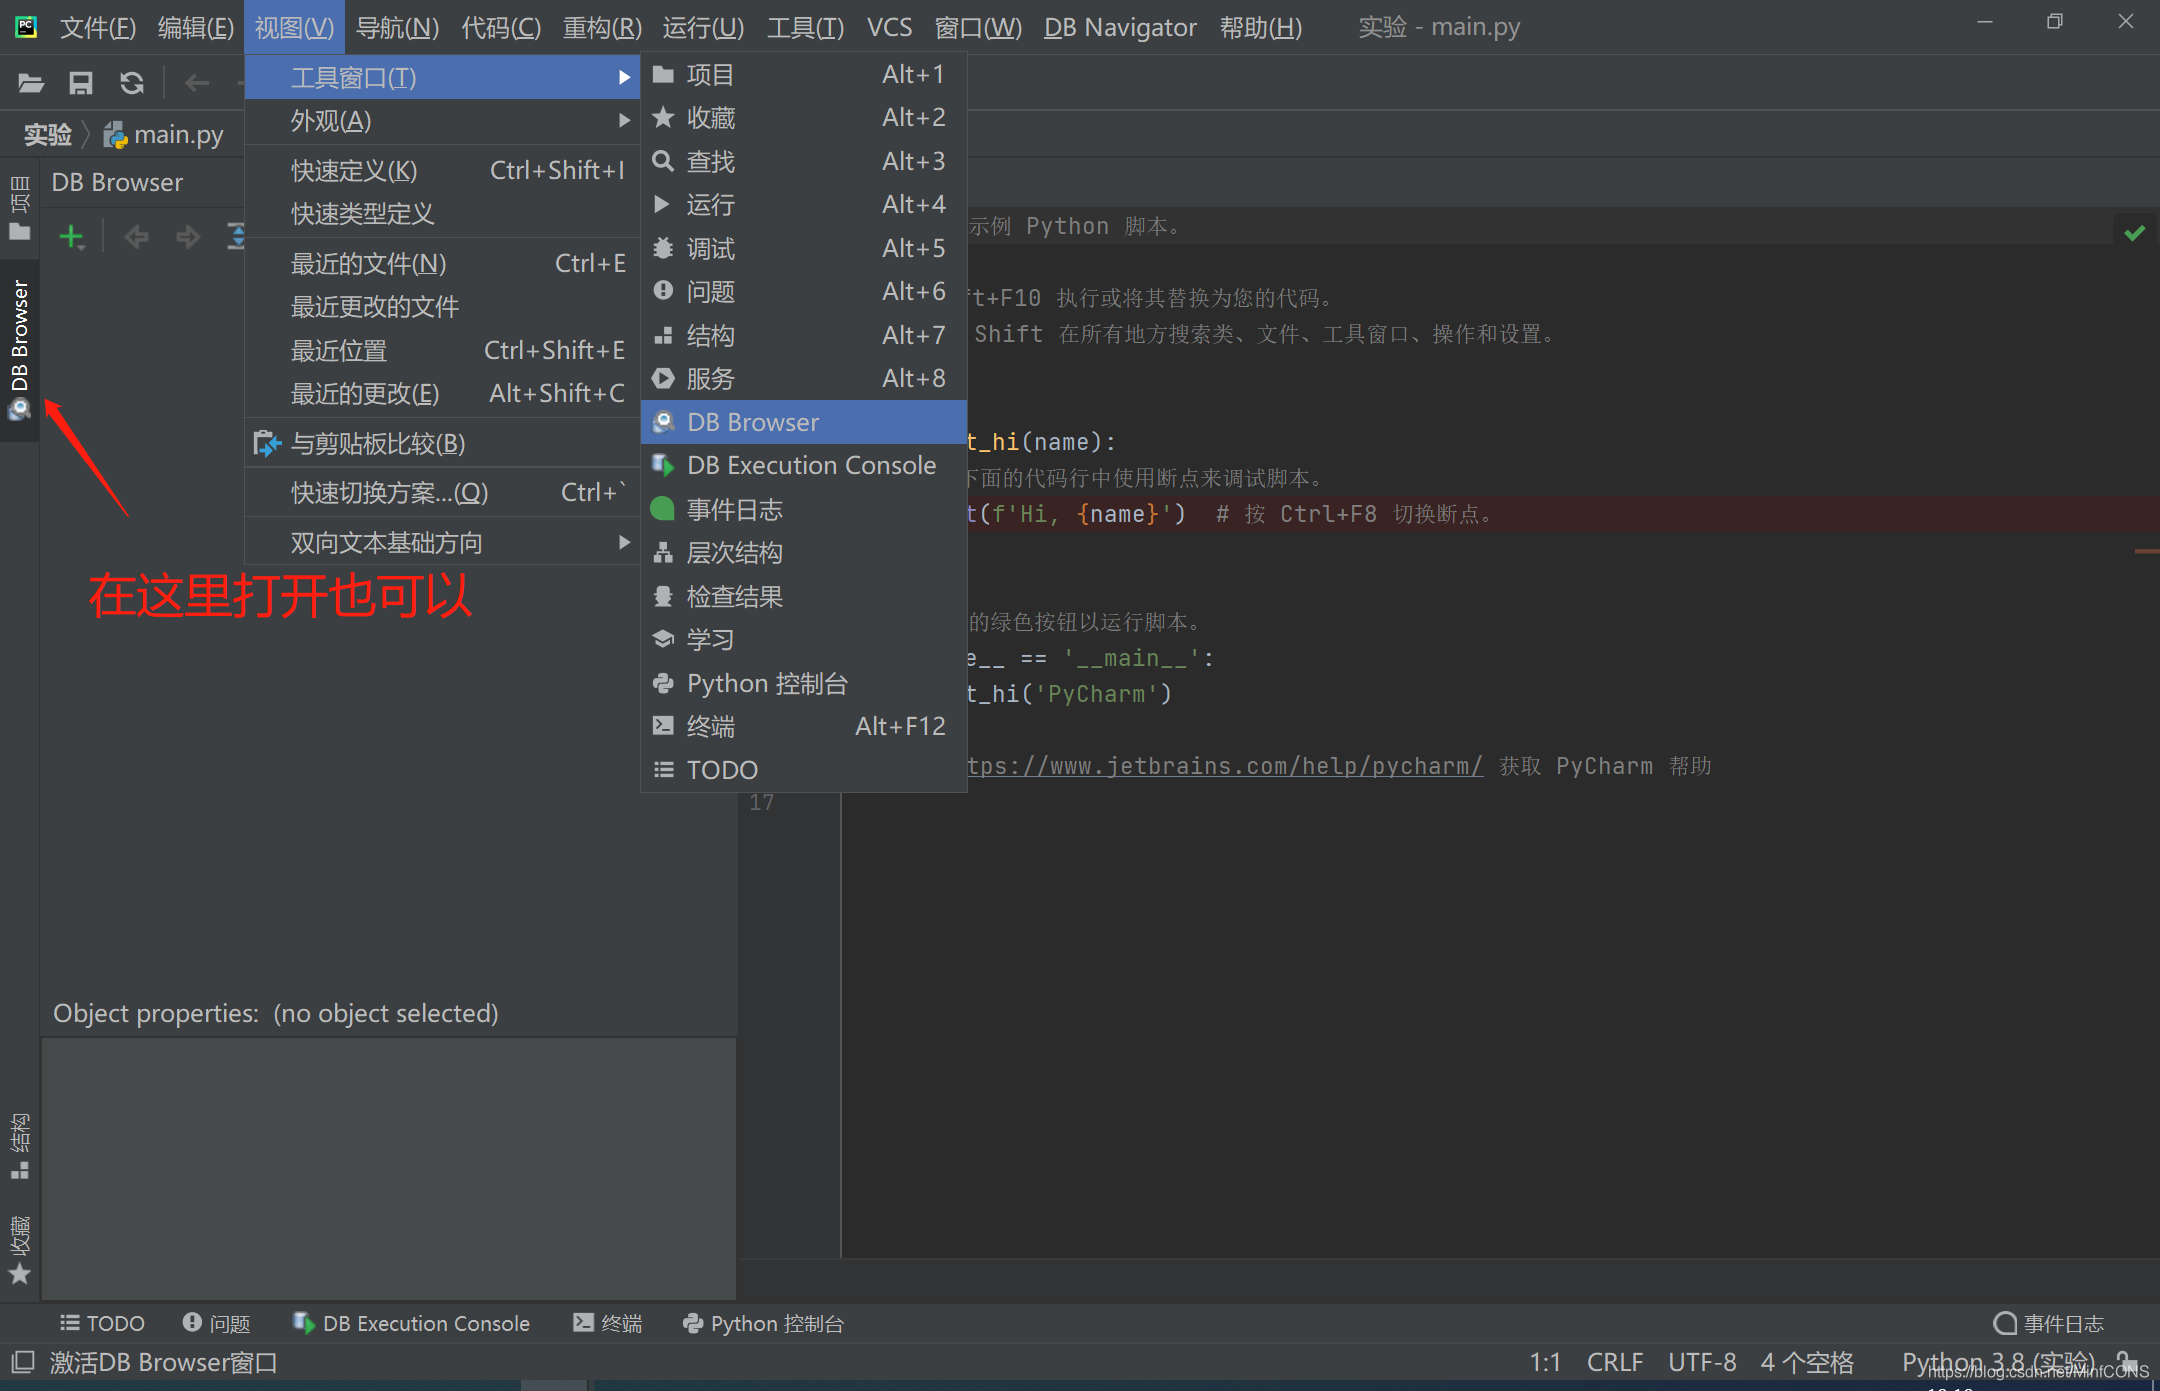
Task: Select Hierarchy item in submenu
Action: (x=804, y=553)
